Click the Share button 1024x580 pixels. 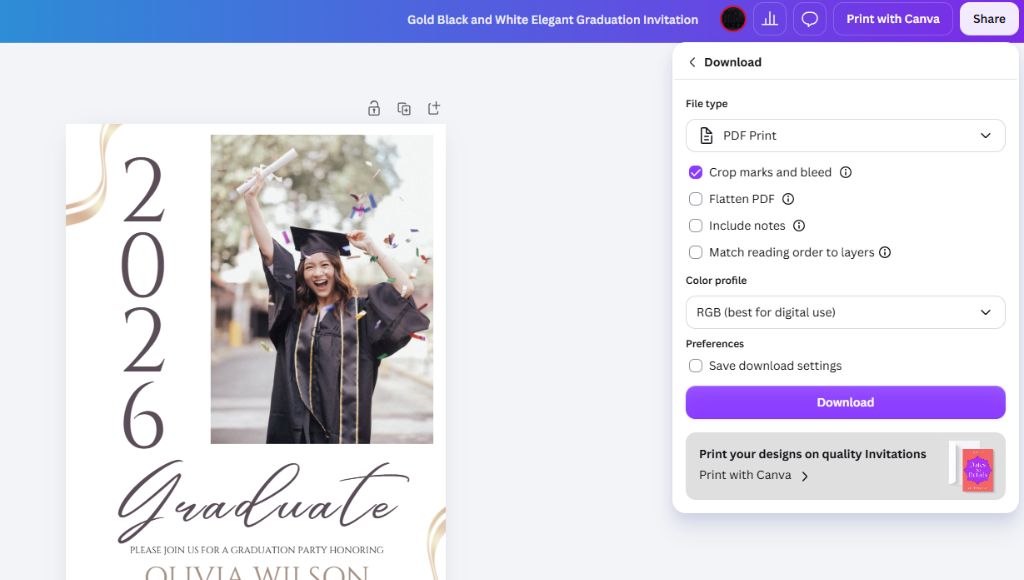(989, 19)
